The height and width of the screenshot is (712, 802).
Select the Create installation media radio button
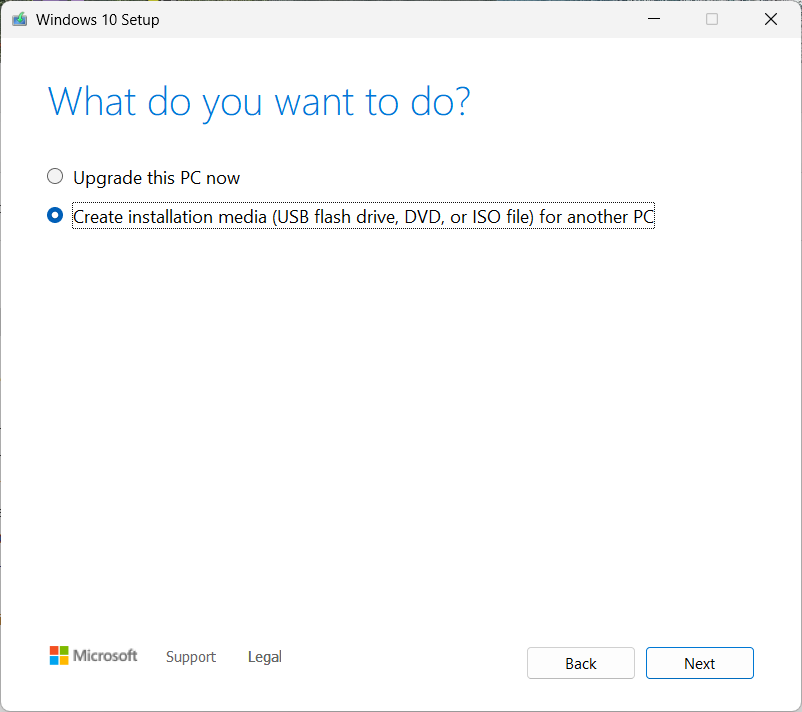click(x=55, y=215)
